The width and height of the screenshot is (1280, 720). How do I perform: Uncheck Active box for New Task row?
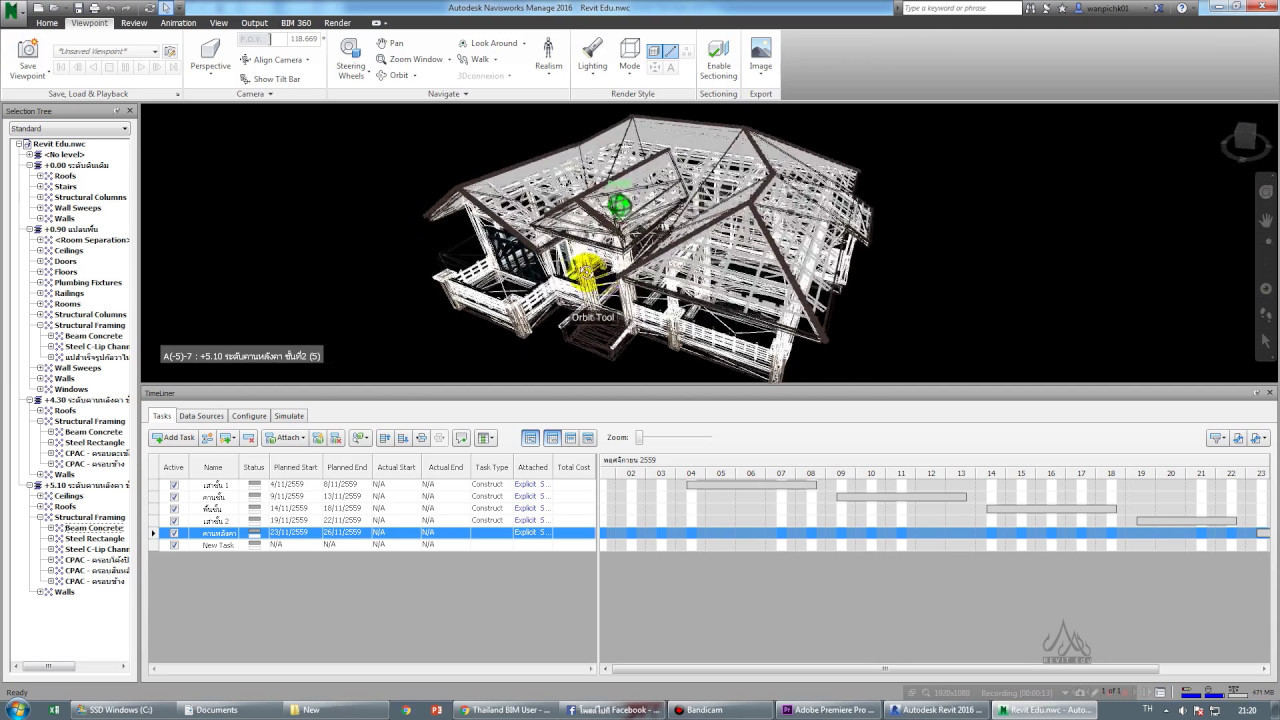(x=174, y=545)
